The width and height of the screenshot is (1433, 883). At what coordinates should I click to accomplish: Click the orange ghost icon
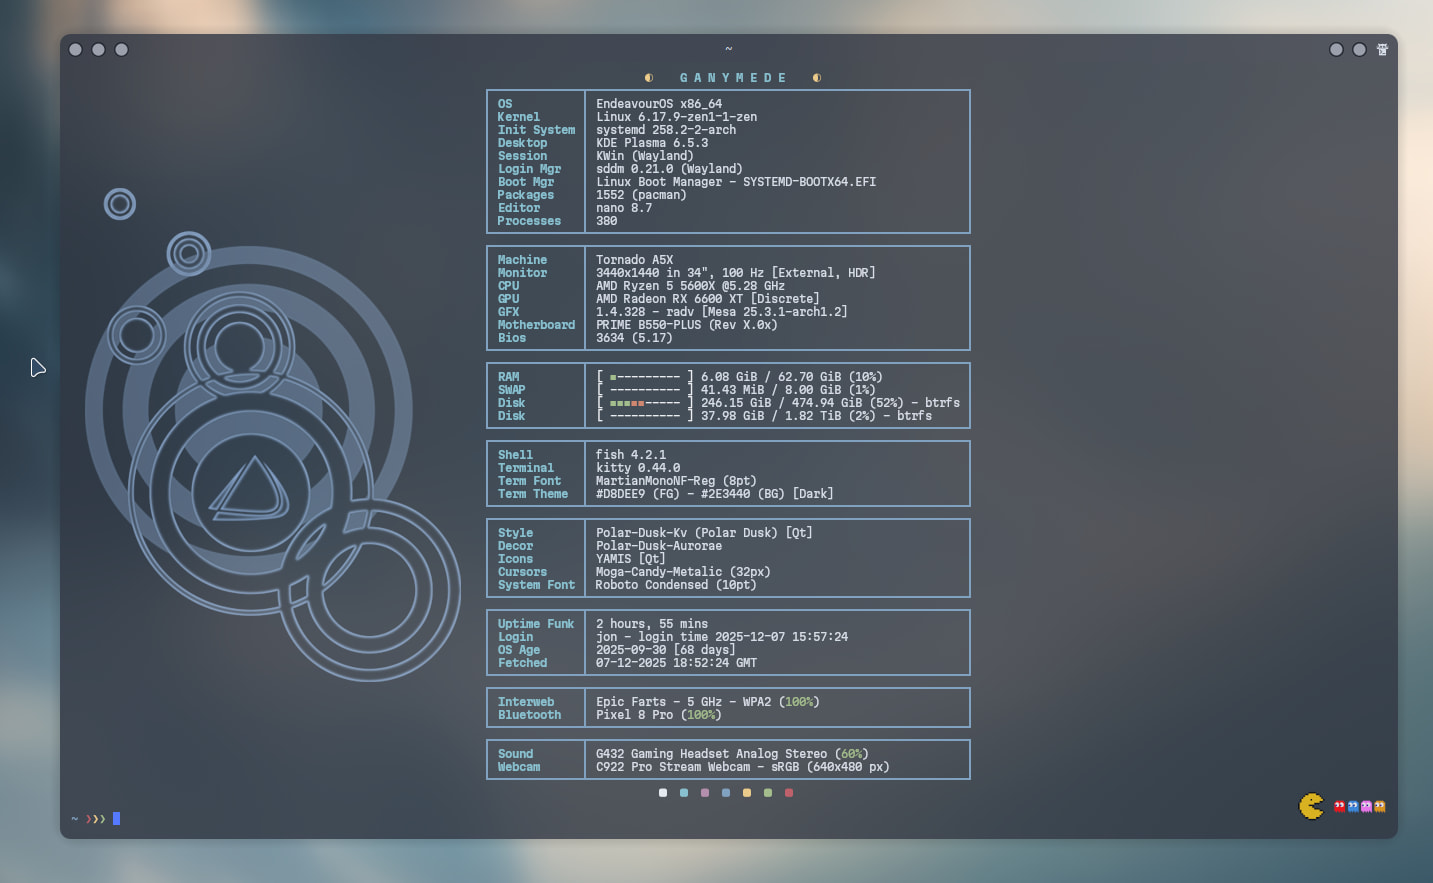[x=1380, y=806]
